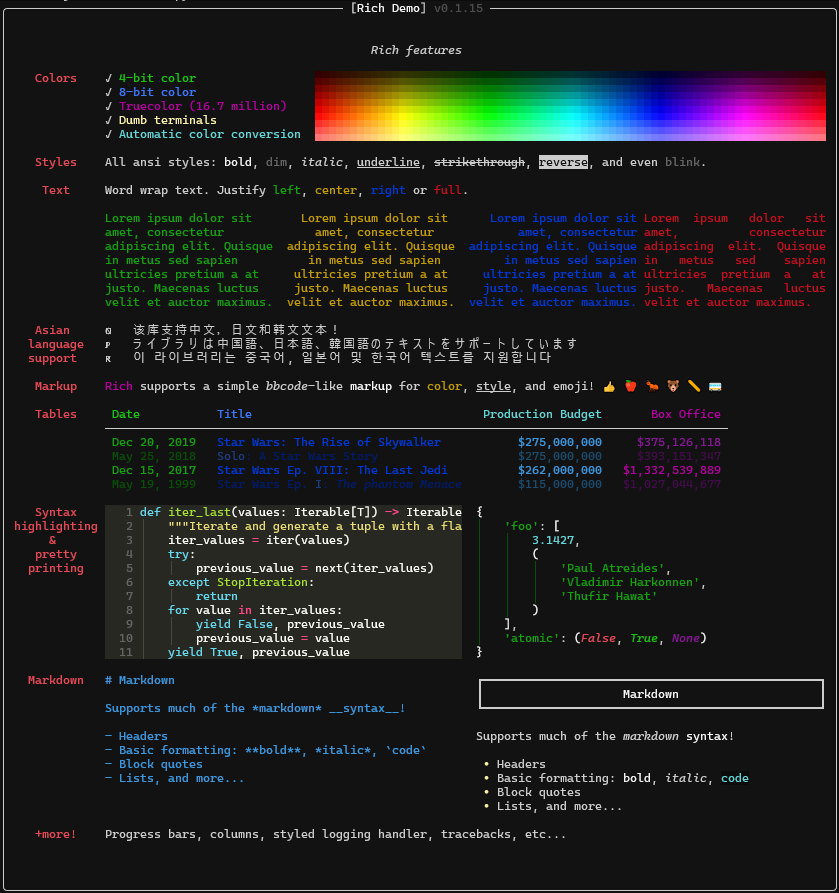
Task: Click the purple word 'Rich' in Markup
Action: point(118,386)
